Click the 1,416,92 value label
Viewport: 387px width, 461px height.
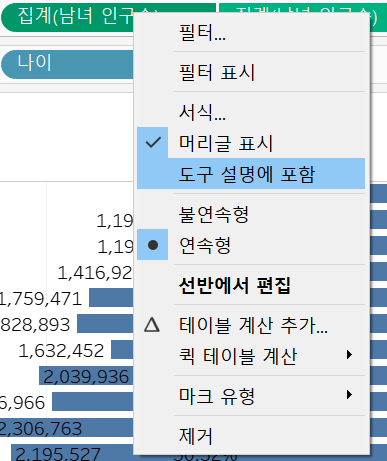click(95, 273)
